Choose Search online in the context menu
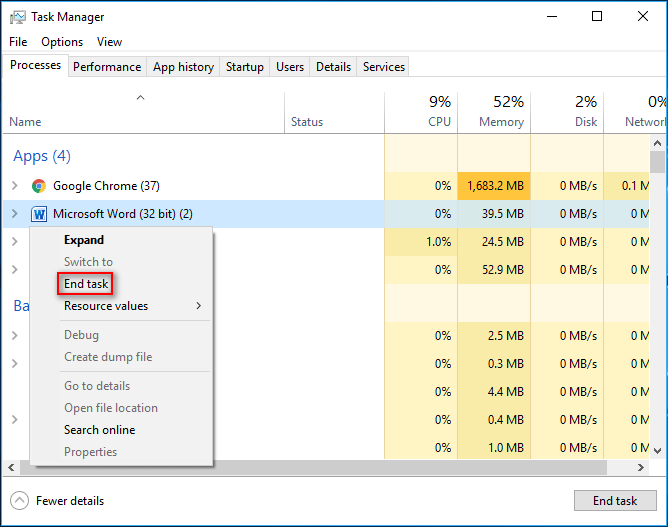668x527 pixels. pyautogui.click(x=99, y=430)
